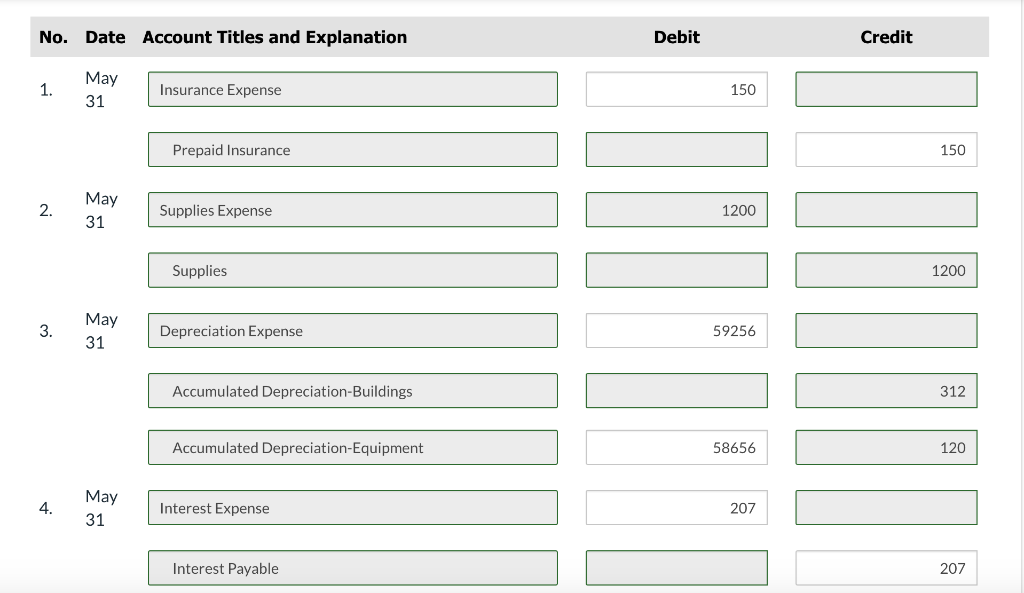Click the debit field containing 1200
This screenshot has width=1024, height=593.
[x=676, y=209]
